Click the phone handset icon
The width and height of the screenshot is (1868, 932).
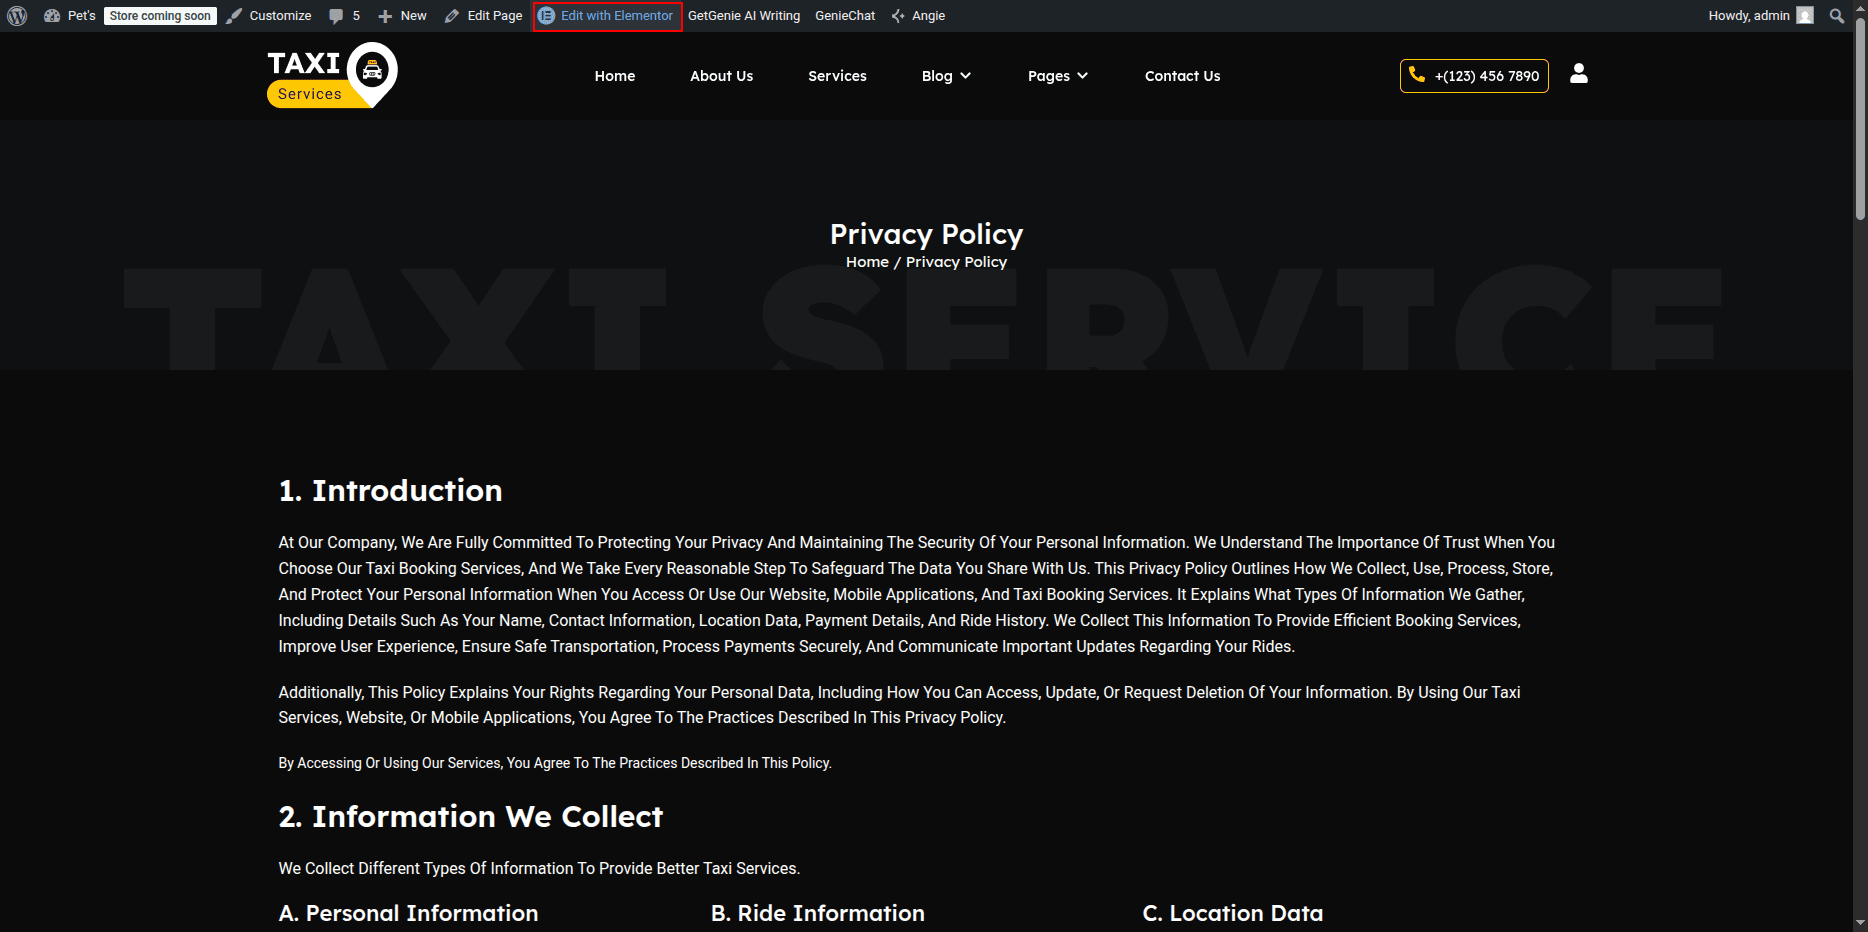(x=1417, y=75)
